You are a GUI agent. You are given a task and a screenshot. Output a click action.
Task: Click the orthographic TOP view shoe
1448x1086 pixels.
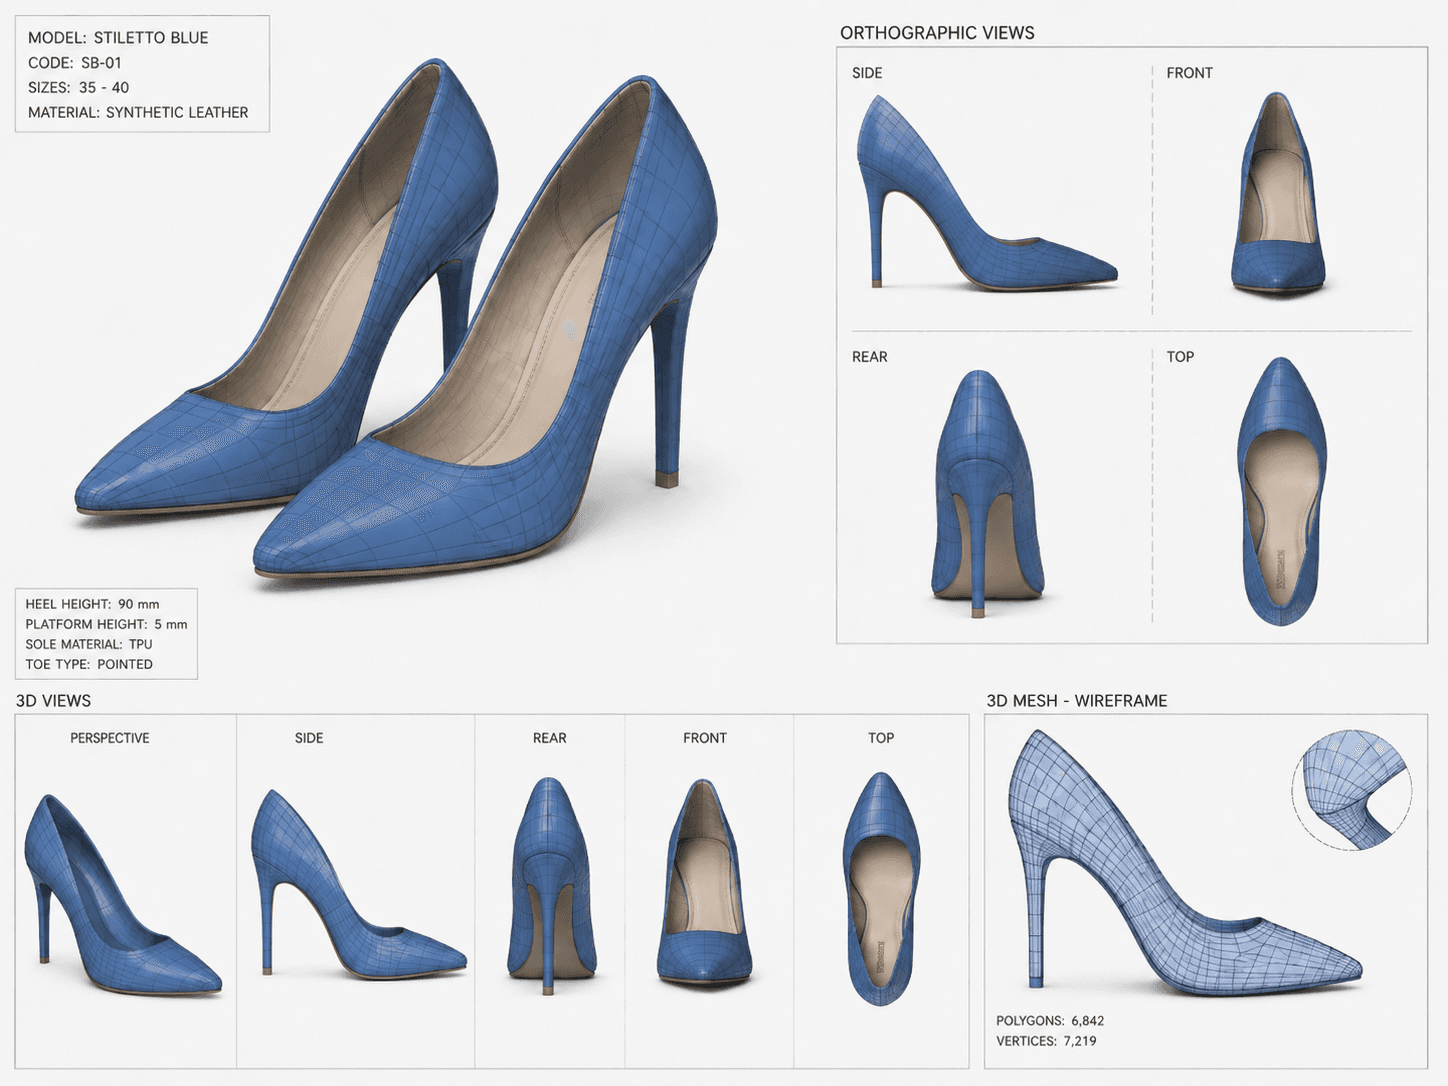click(x=1282, y=491)
